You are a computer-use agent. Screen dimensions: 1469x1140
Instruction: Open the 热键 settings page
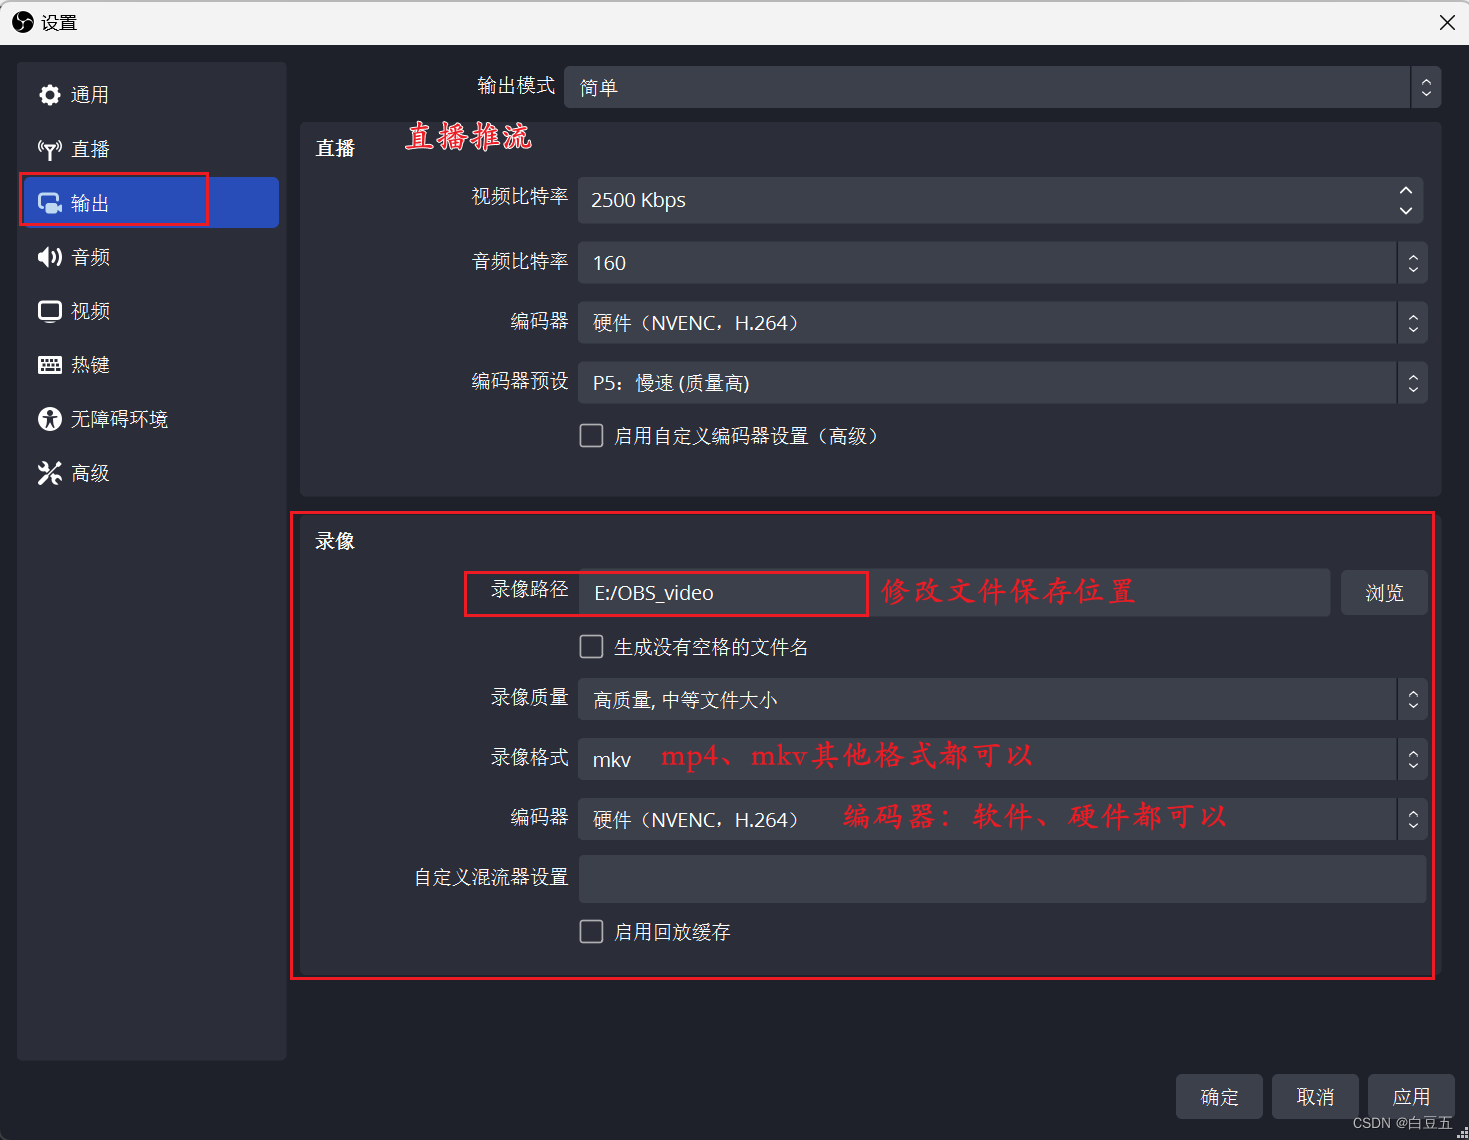[149, 365]
